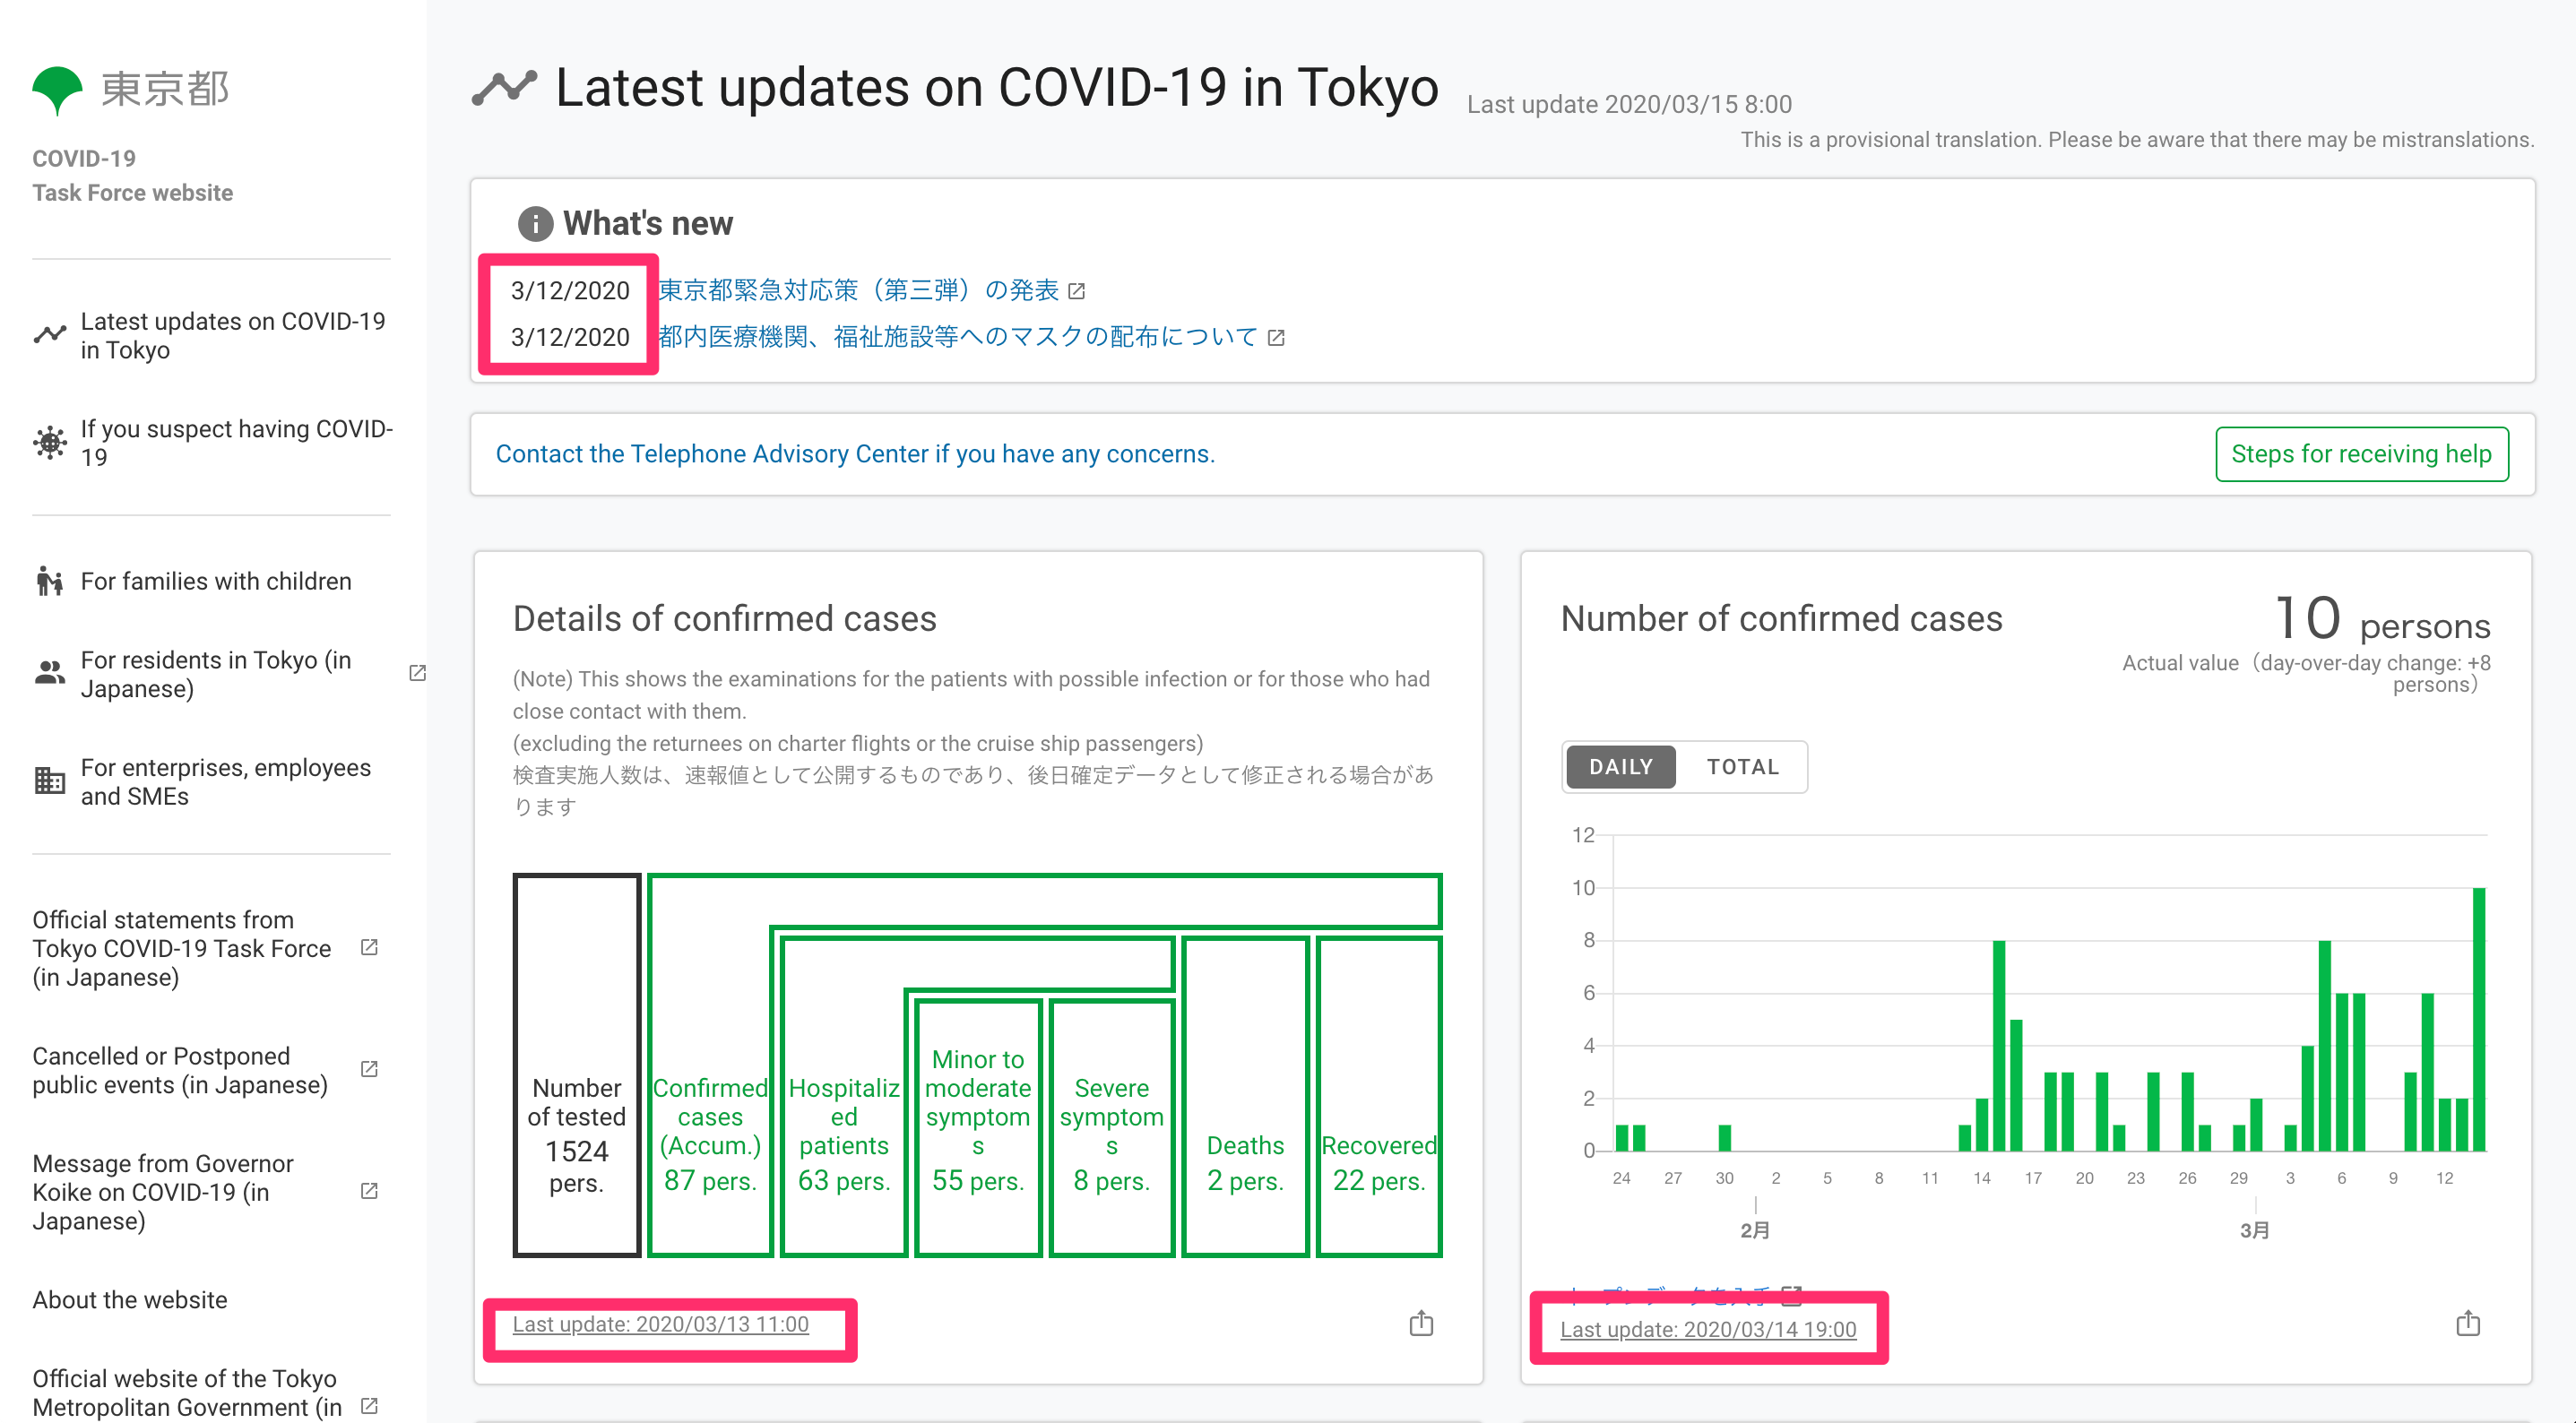The image size is (2576, 1423).
Task: Click the virus icon for suspected COVID-19
Action: pos(50,442)
